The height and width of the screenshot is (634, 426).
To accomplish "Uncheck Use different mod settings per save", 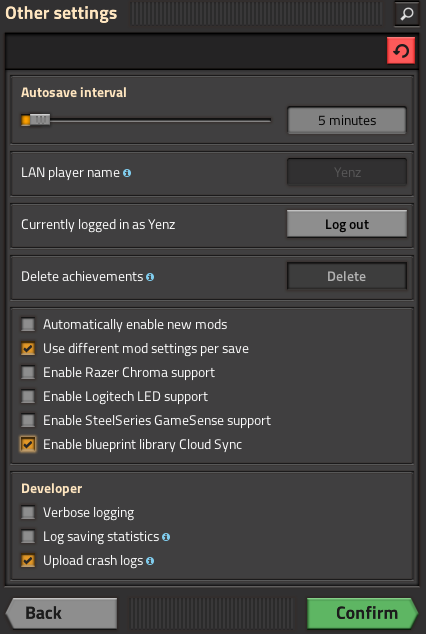I will tap(28, 348).
